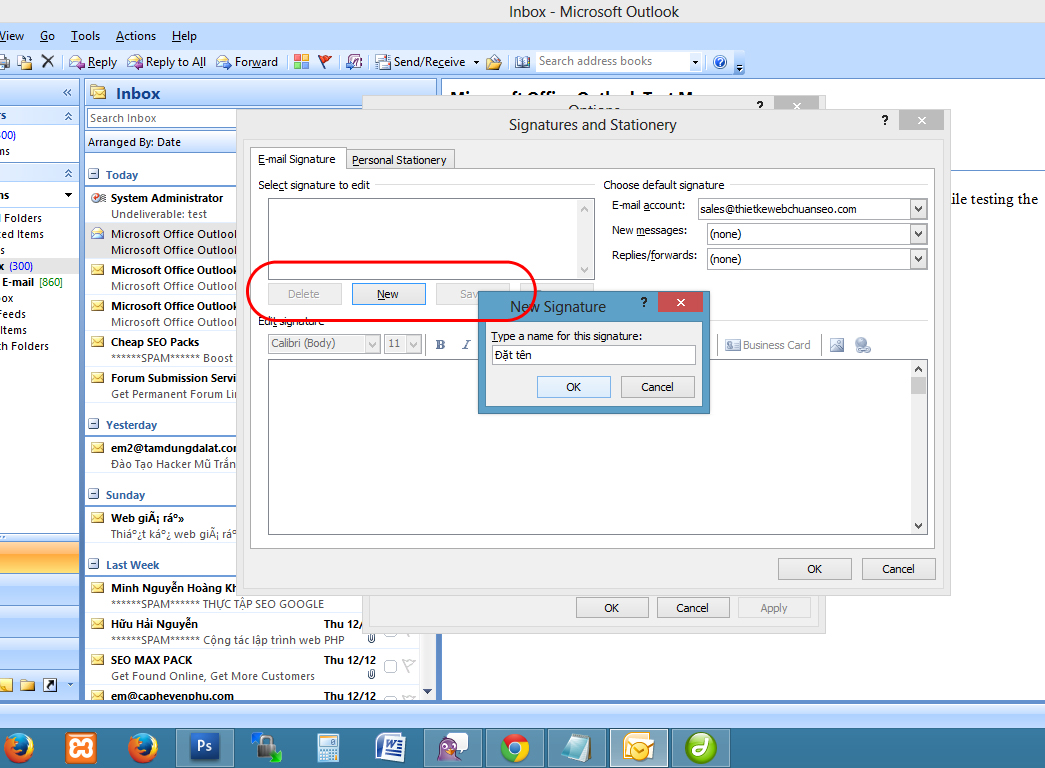The width and height of the screenshot is (1045, 768).
Task: Open the Go menu
Action: 47,36
